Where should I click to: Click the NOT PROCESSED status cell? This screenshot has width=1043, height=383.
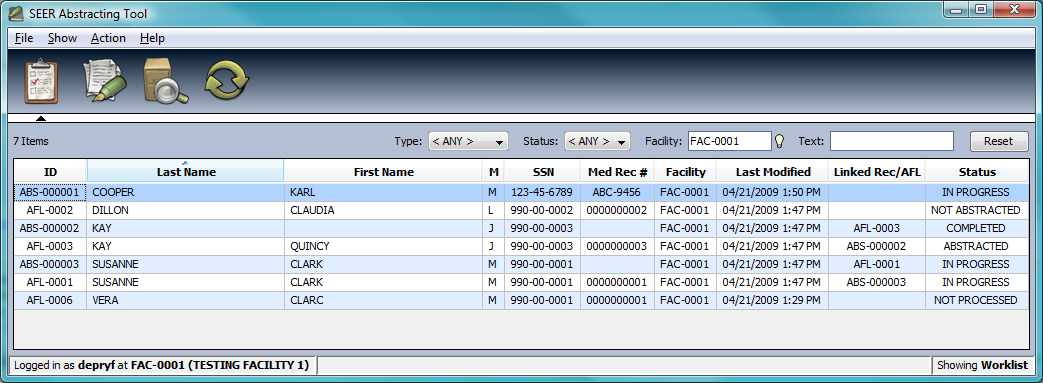coord(977,300)
